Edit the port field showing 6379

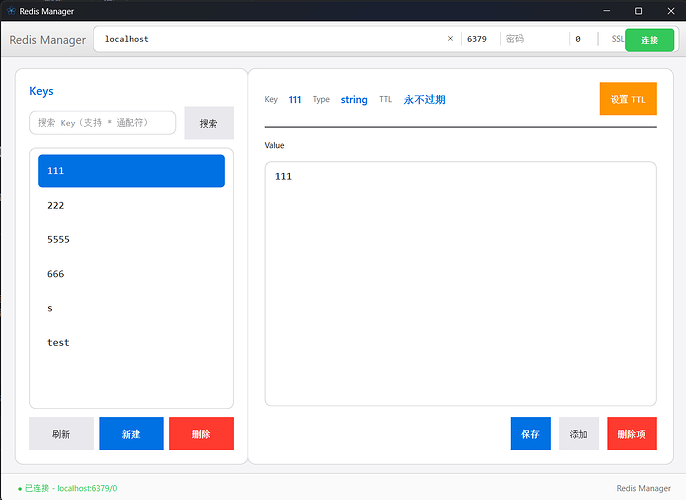480,39
